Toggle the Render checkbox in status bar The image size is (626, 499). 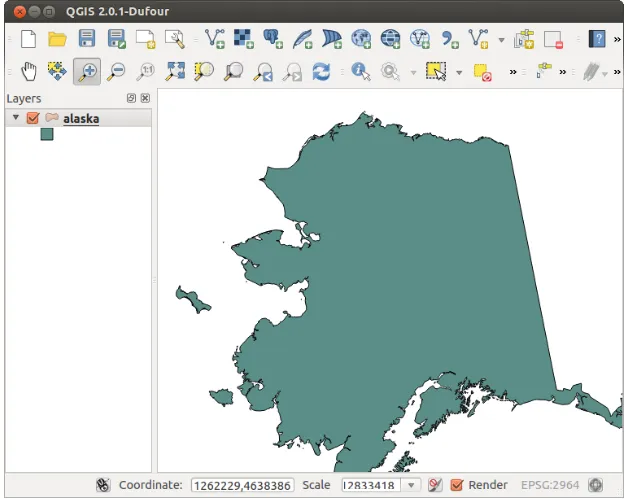pos(457,485)
